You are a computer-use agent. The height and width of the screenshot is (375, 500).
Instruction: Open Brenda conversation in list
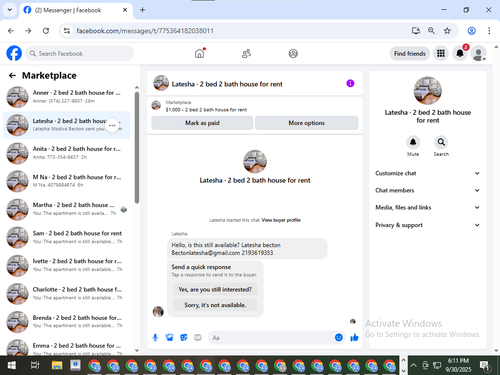pos(67,322)
